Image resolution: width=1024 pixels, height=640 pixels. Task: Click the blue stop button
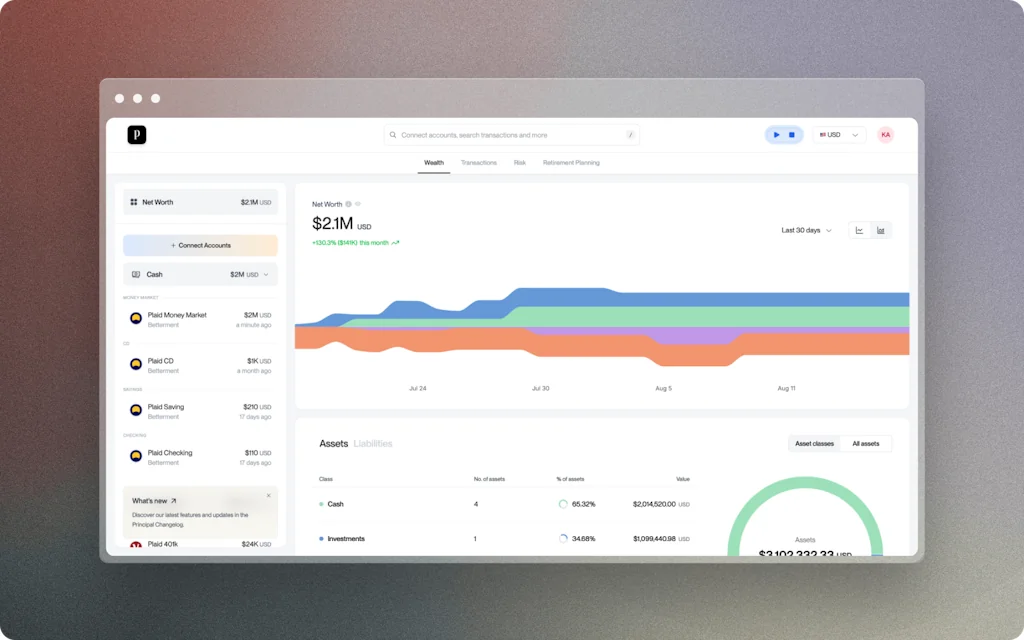pyautogui.click(x=792, y=135)
